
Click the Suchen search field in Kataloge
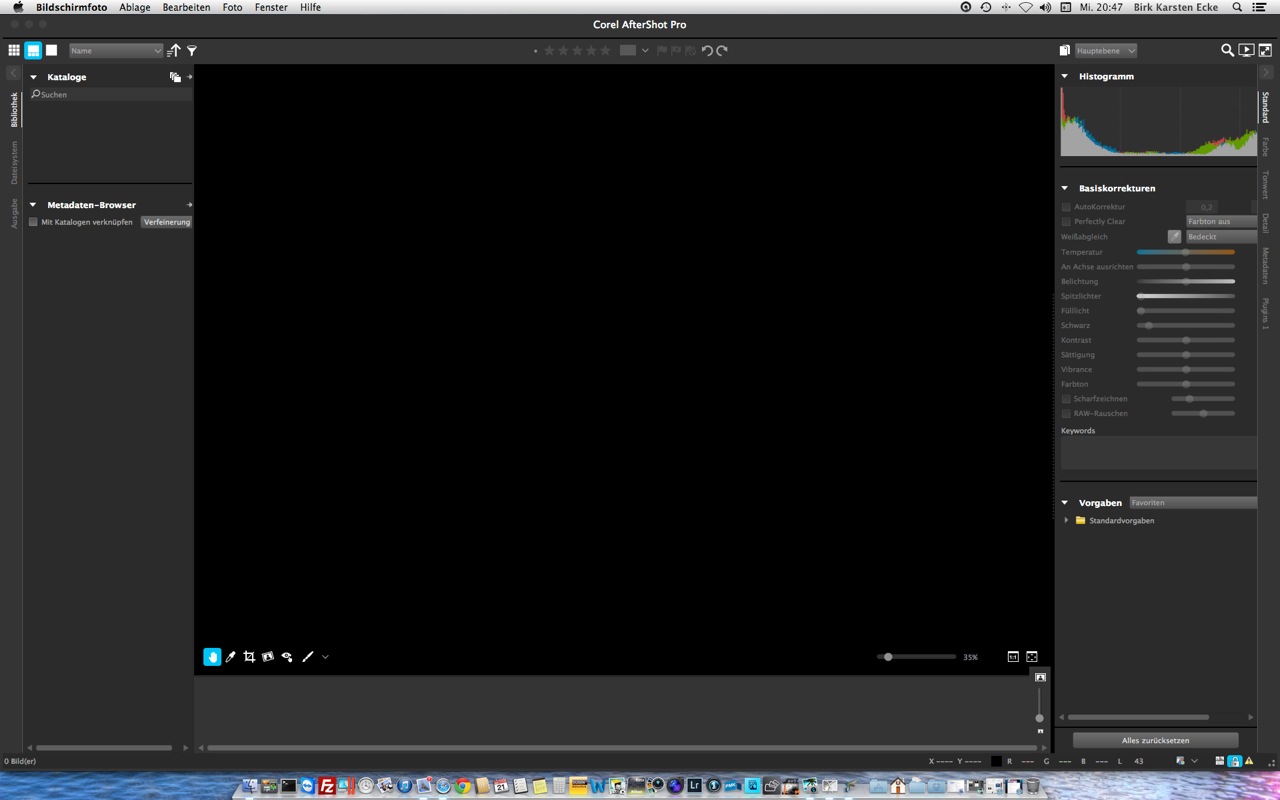110,95
